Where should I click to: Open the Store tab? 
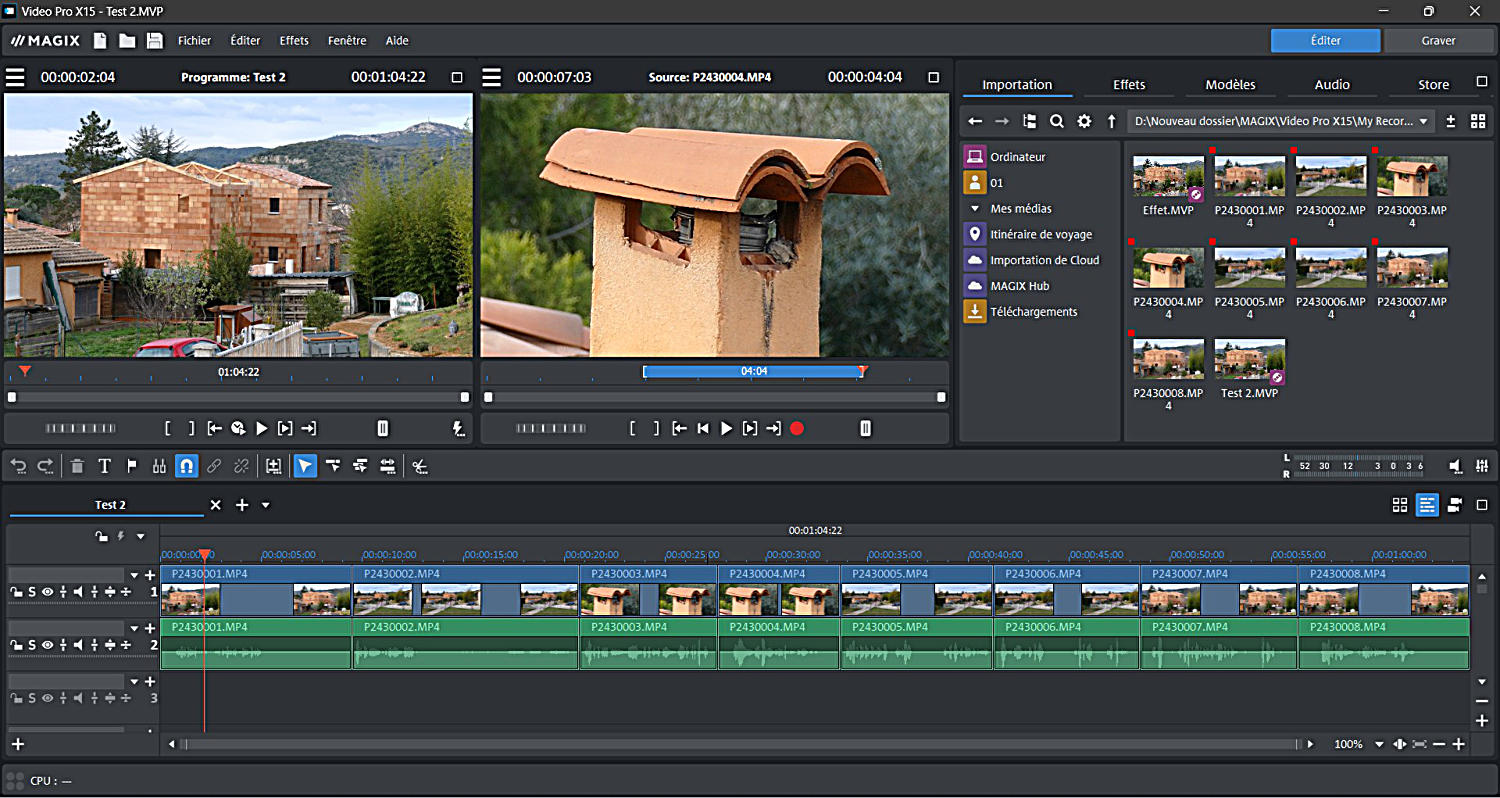(x=1433, y=85)
